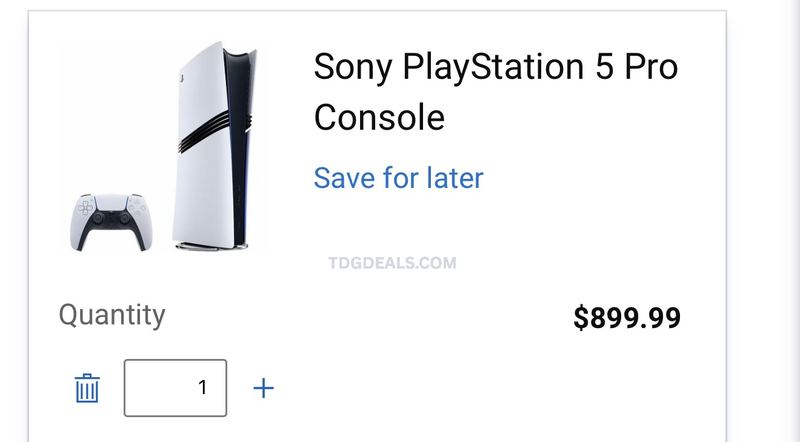Click the word Console in the product title
The height and width of the screenshot is (442, 800).
(x=379, y=117)
